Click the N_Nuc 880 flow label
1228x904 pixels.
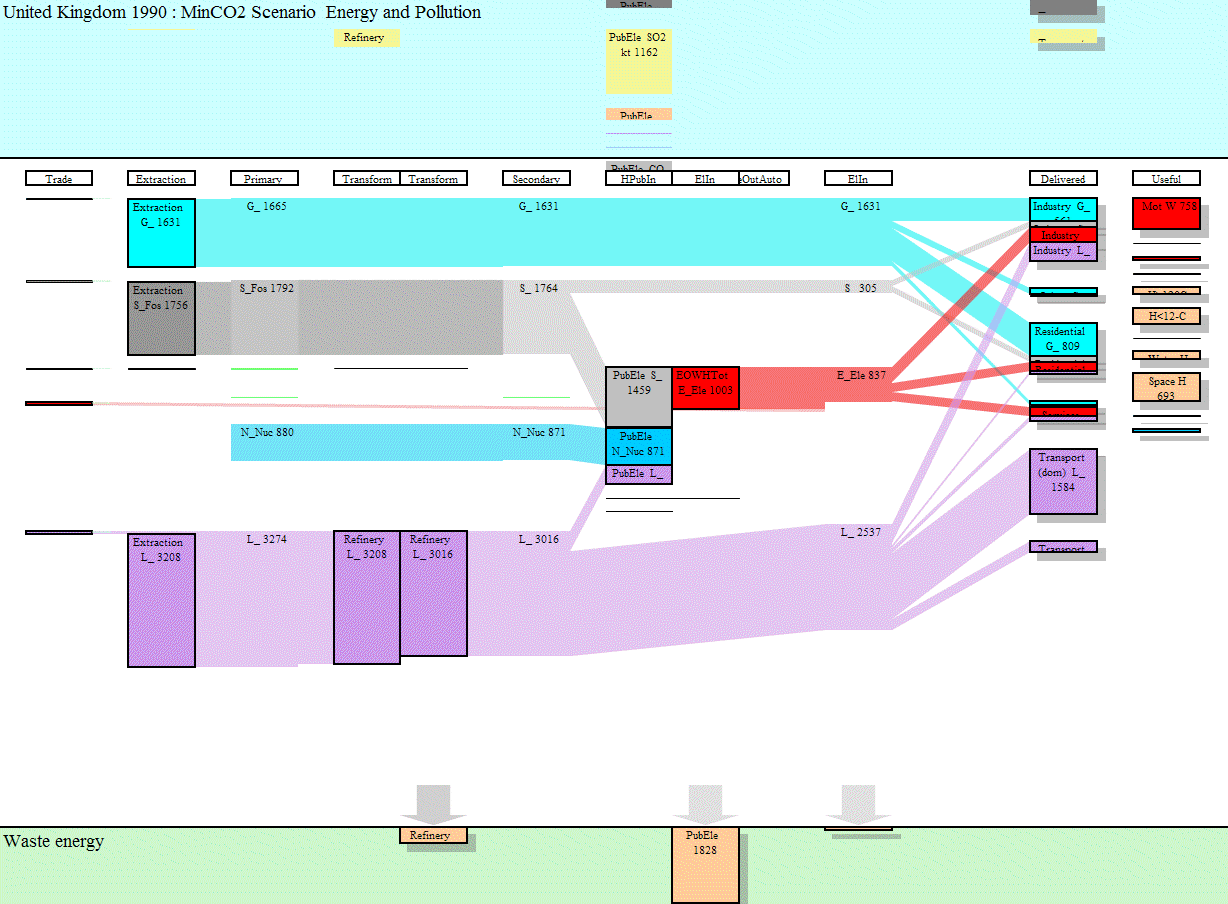[x=267, y=432]
